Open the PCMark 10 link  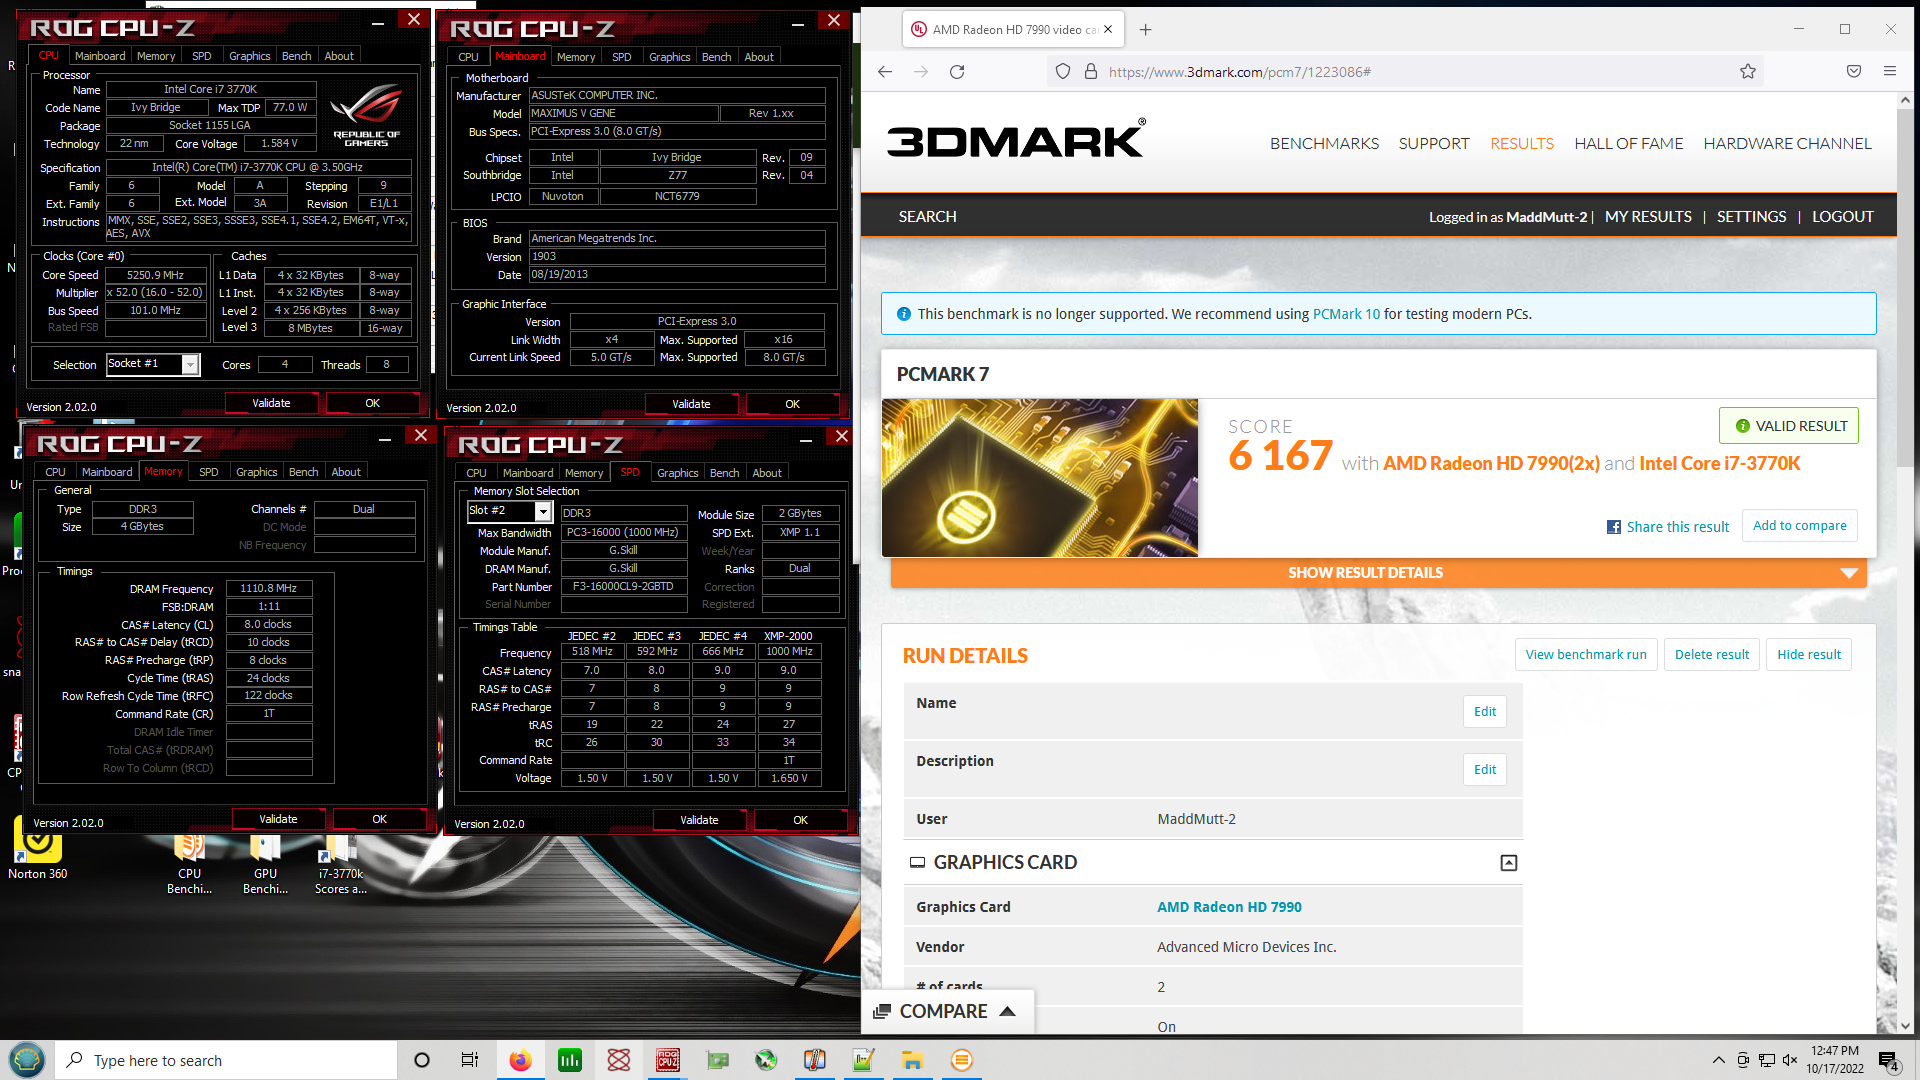1345,314
